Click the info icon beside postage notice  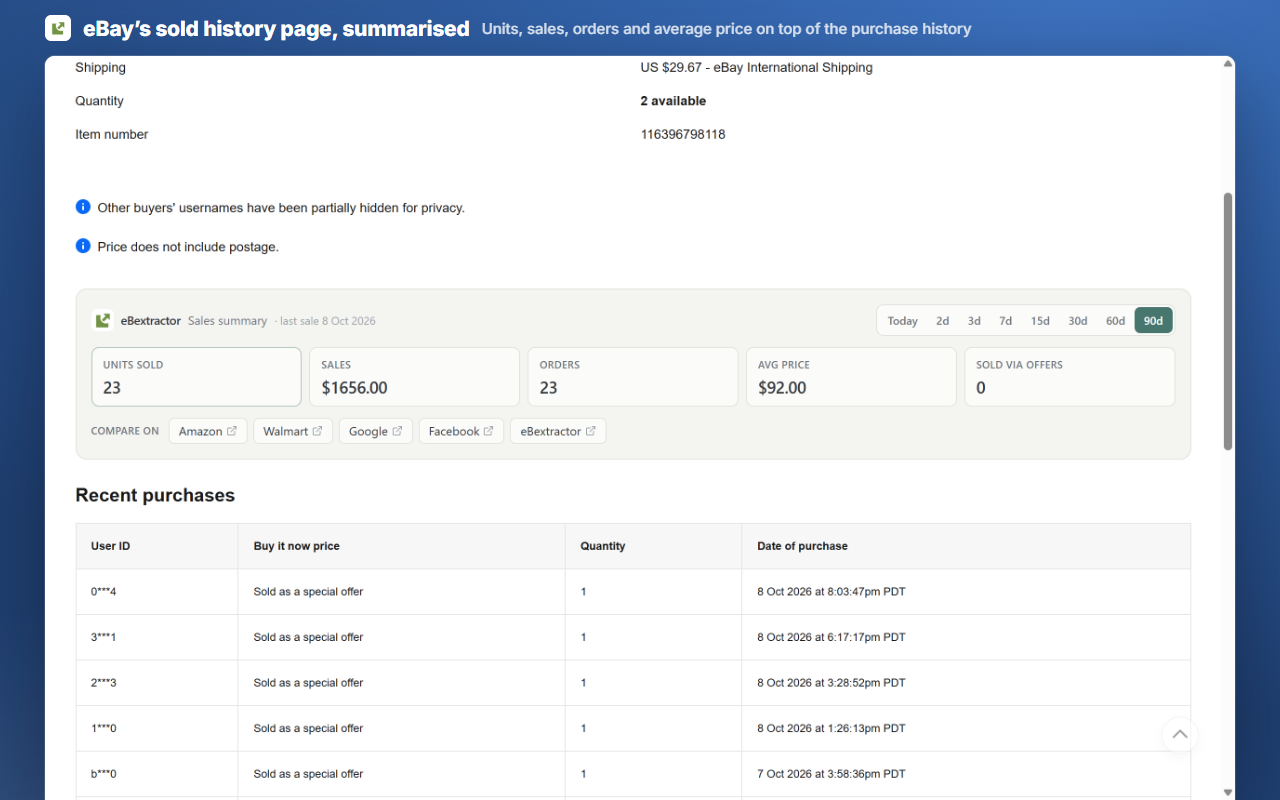[x=83, y=246]
